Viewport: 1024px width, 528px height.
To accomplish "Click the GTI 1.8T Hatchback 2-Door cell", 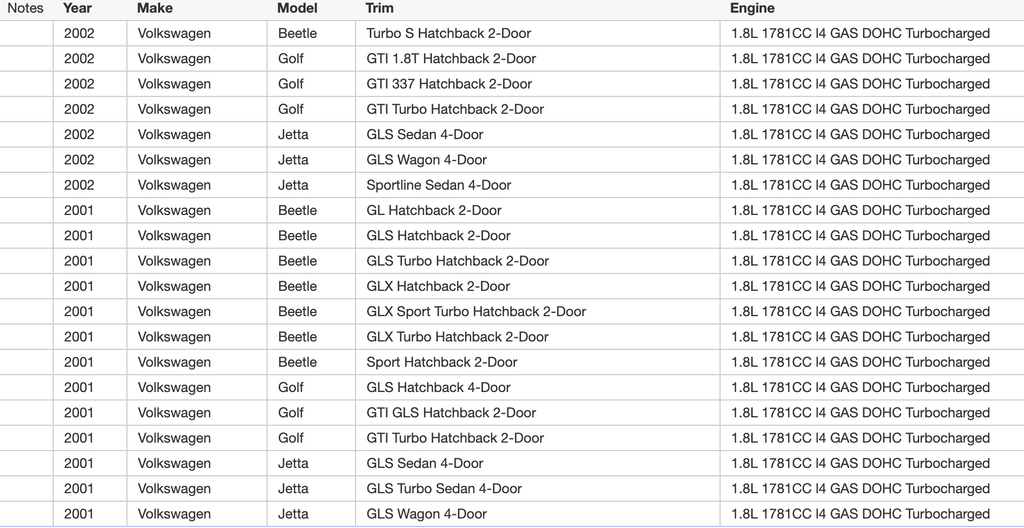I will coord(451,59).
